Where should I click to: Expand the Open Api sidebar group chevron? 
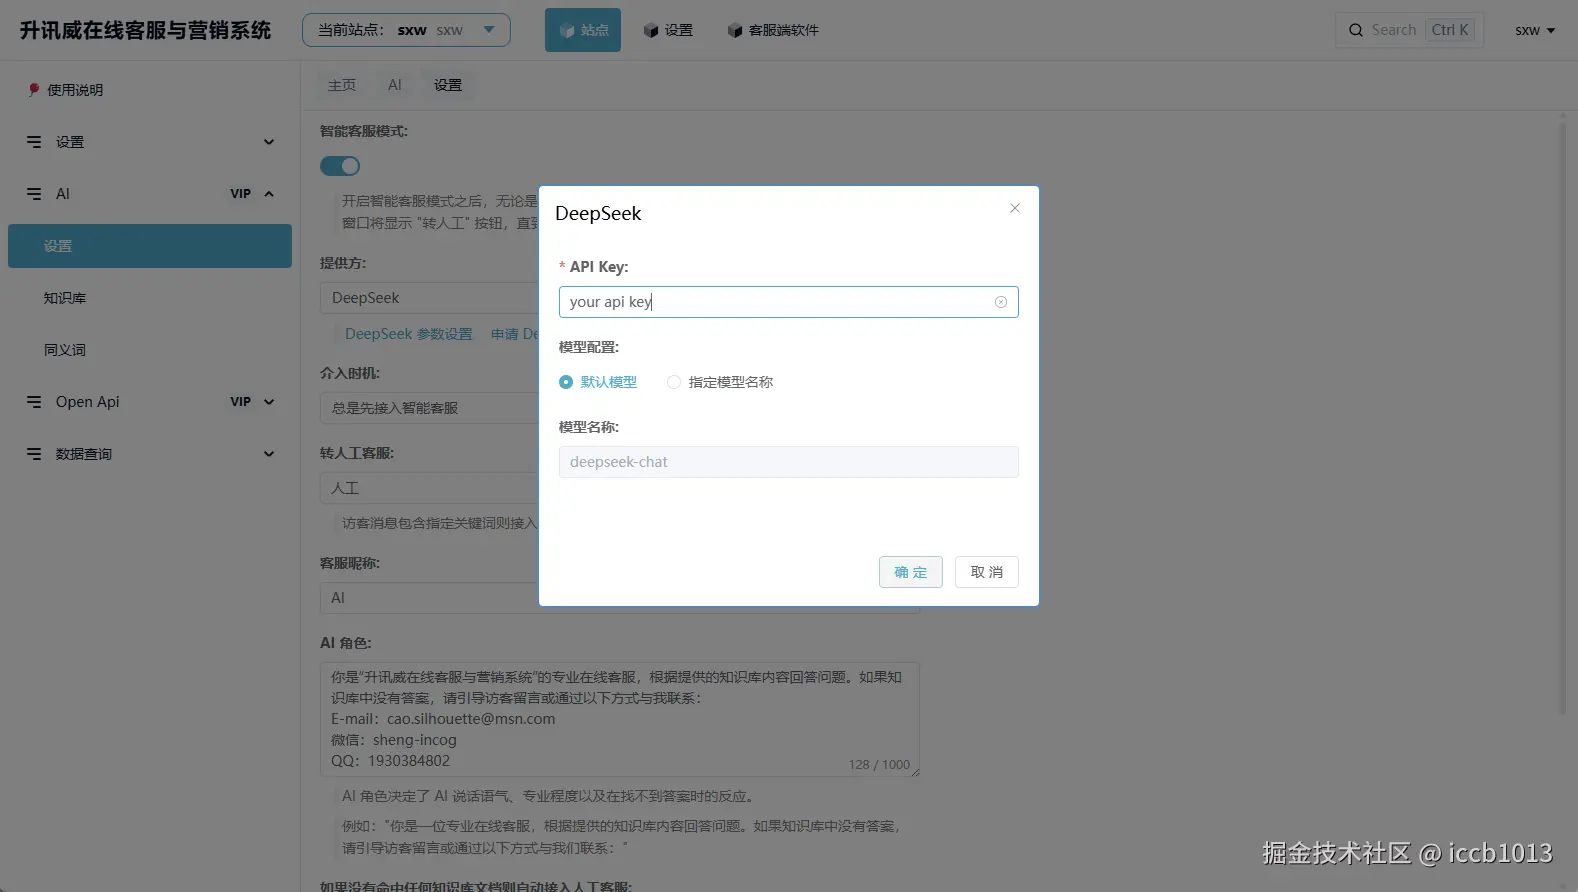pyautogui.click(x=269, y=402)
